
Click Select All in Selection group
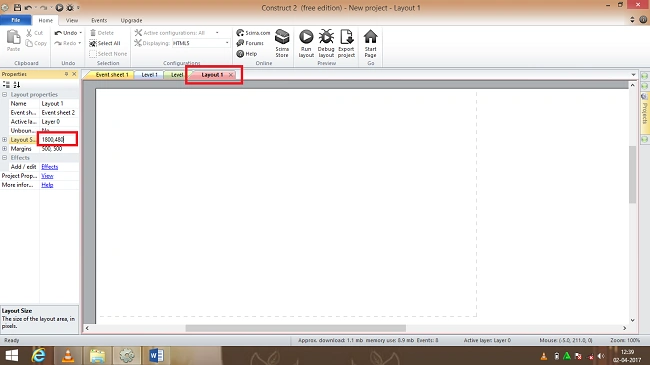pos(105,43)
